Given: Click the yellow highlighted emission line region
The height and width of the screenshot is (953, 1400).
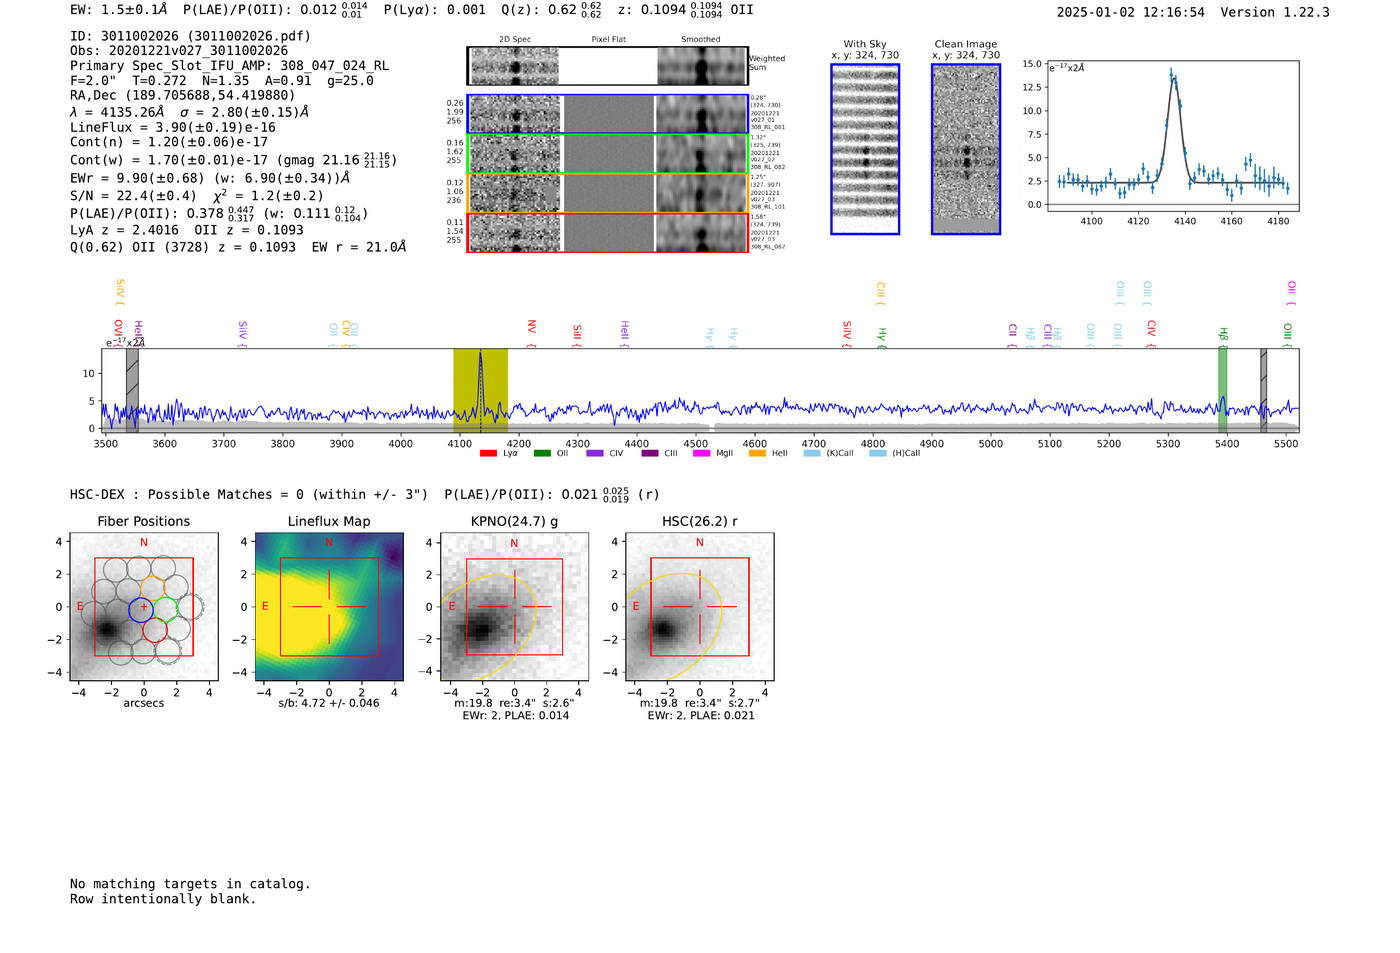Looking at the screenshot, I should tap(480, 390).
